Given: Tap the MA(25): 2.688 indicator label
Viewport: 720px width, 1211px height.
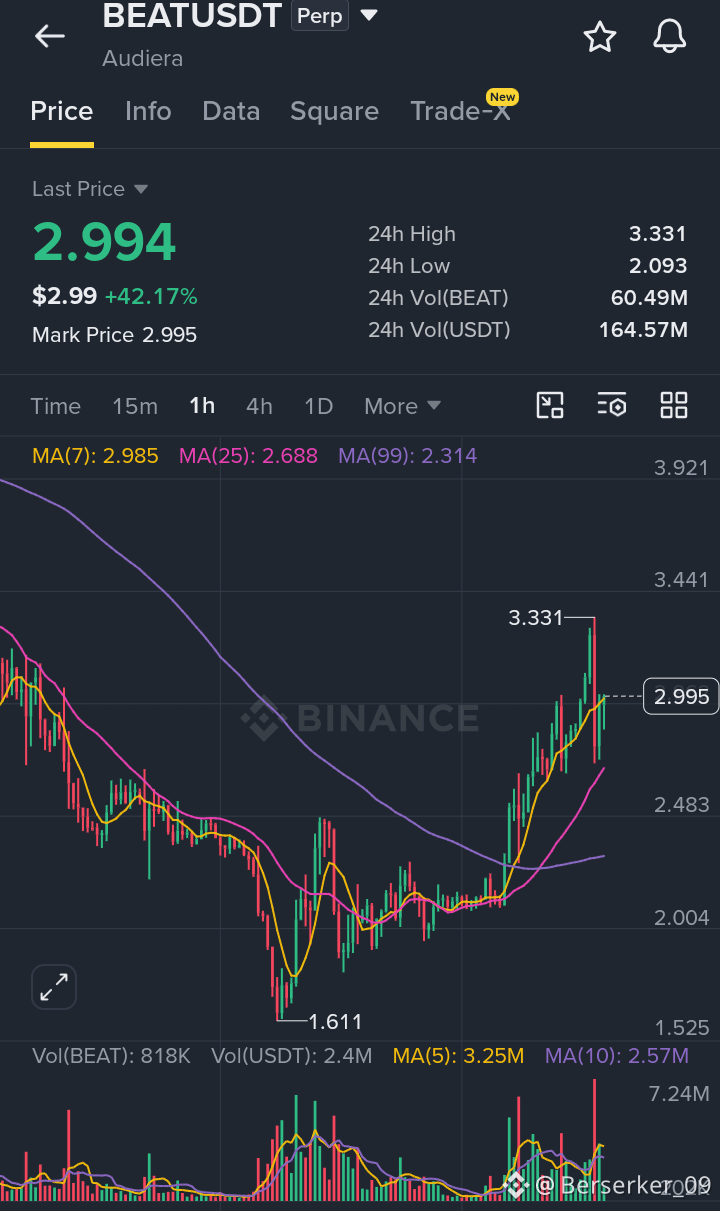Looking at the screenshot, I should (x=248, y=456).
